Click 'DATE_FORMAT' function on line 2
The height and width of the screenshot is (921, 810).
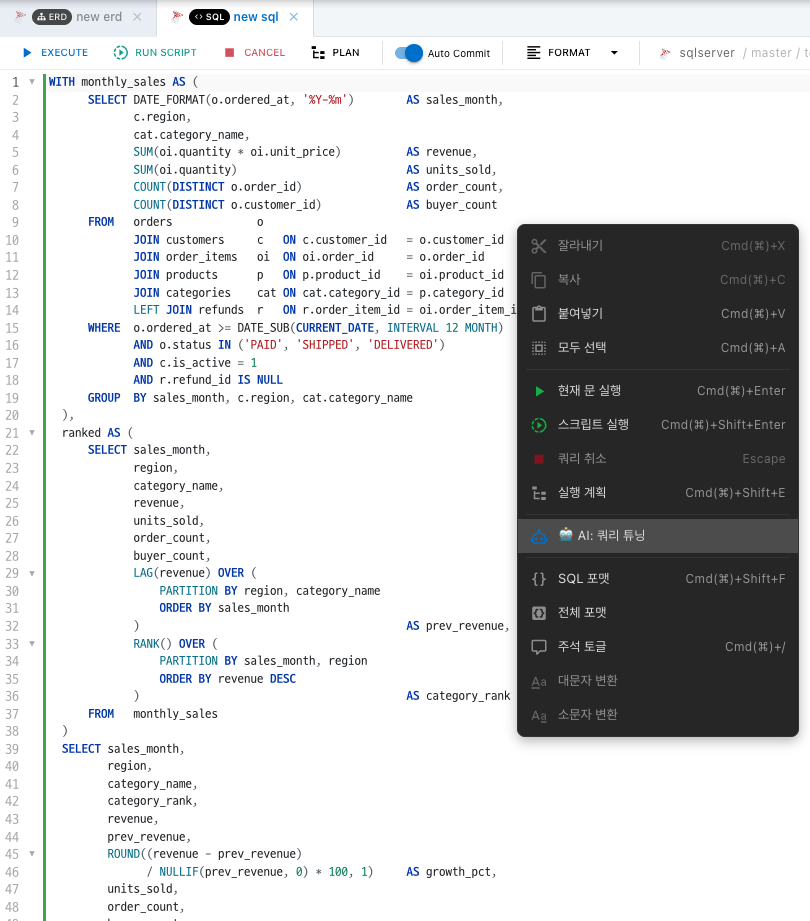[x=169, y=100]
